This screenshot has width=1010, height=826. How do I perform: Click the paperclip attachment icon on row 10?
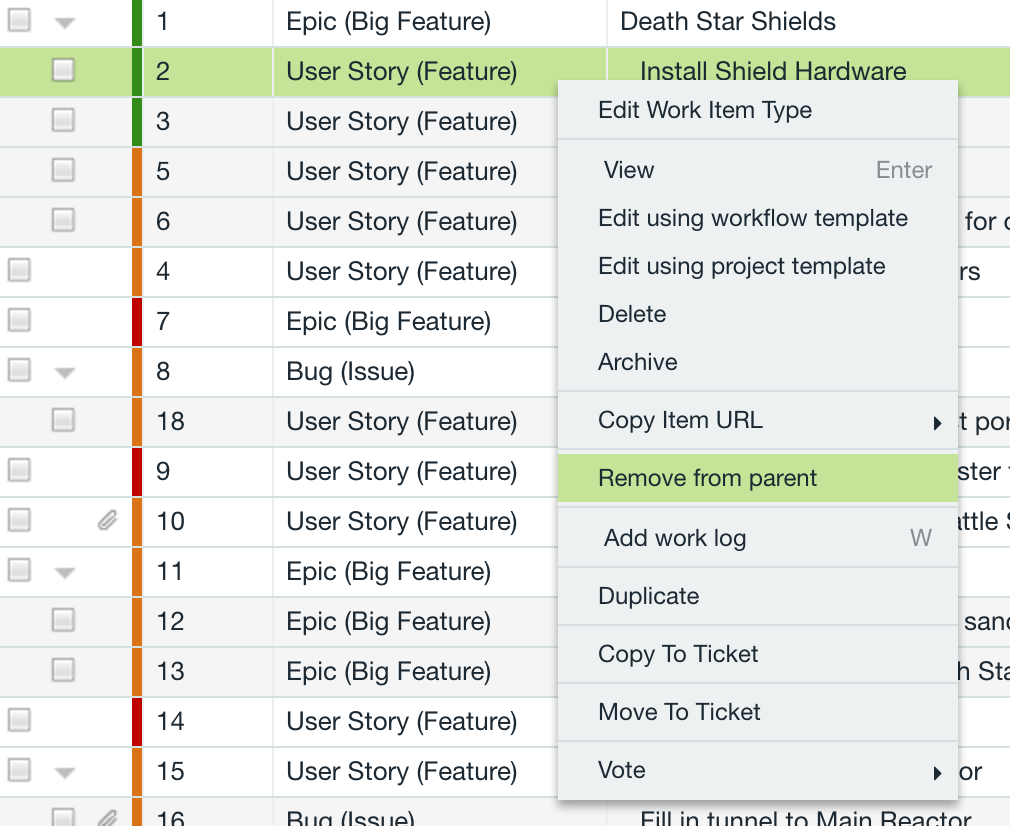[x=107, y=521]
